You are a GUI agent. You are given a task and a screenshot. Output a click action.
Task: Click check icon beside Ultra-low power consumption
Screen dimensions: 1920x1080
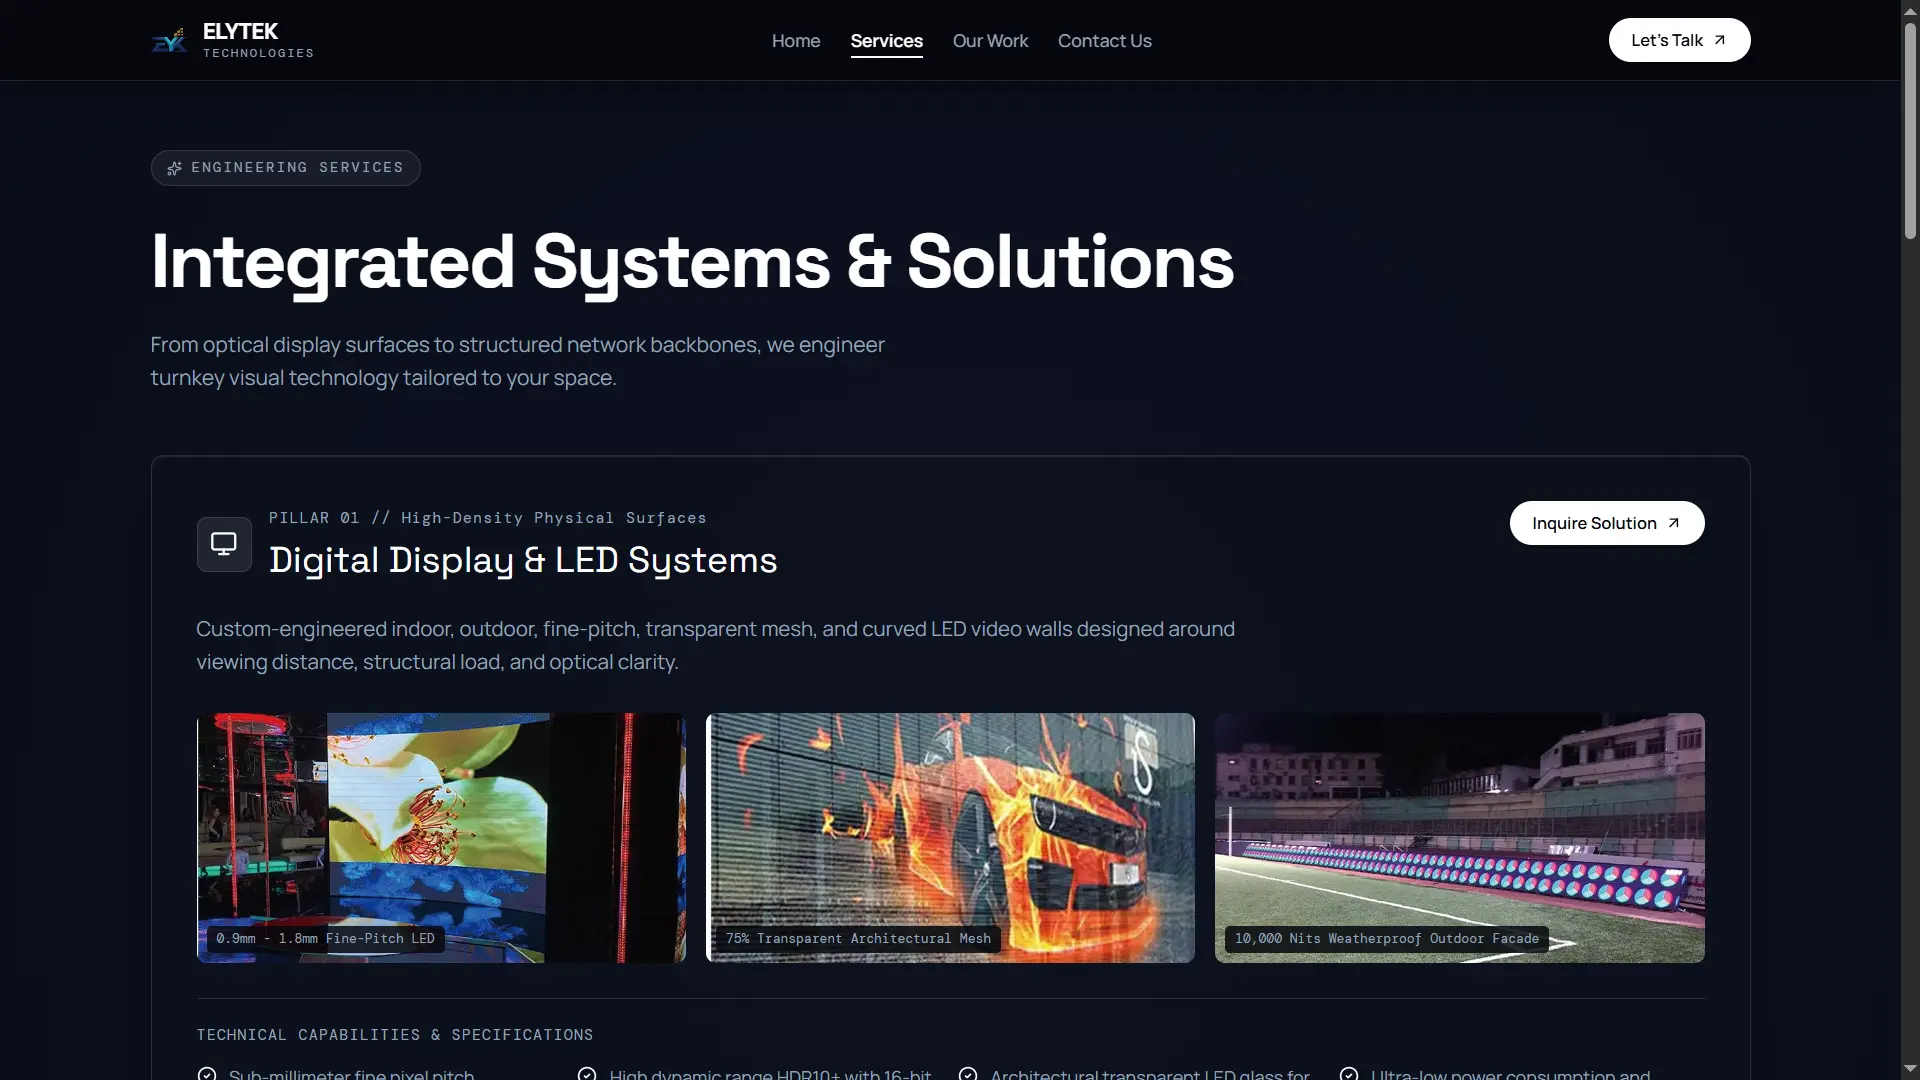click(x=1349, y=1074)
